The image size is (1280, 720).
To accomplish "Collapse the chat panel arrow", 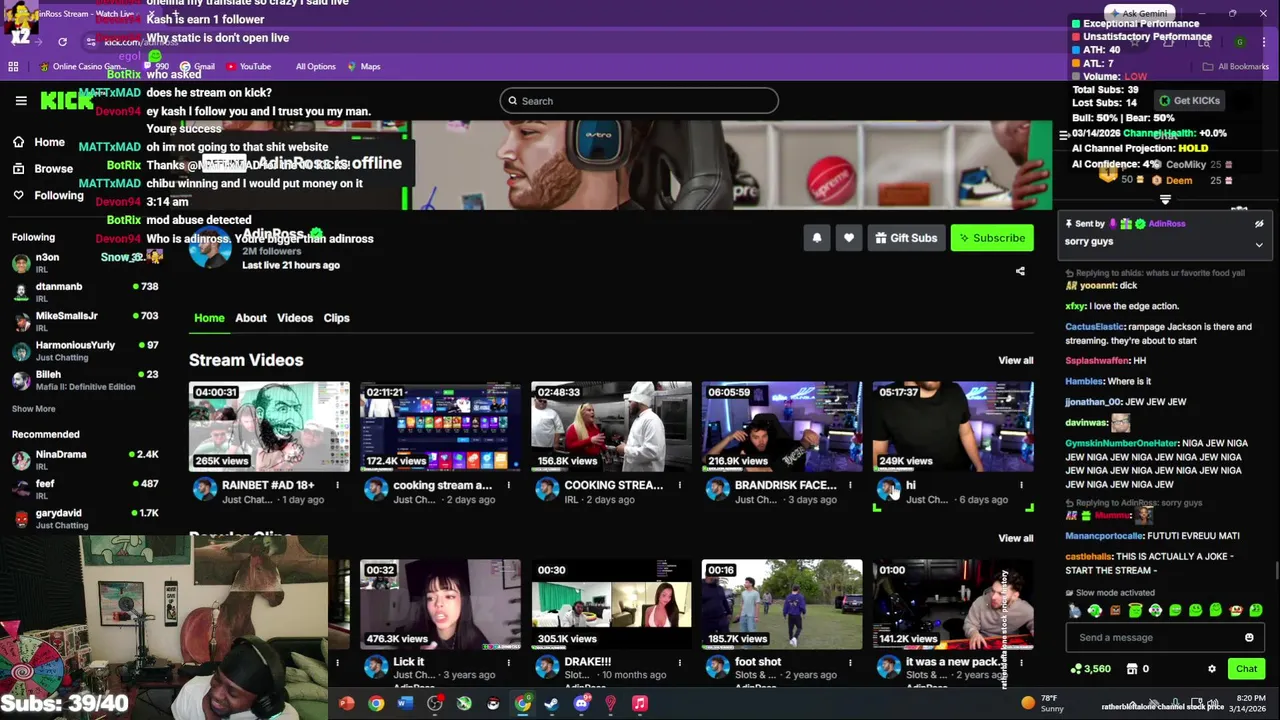I will pos(1064,135).
